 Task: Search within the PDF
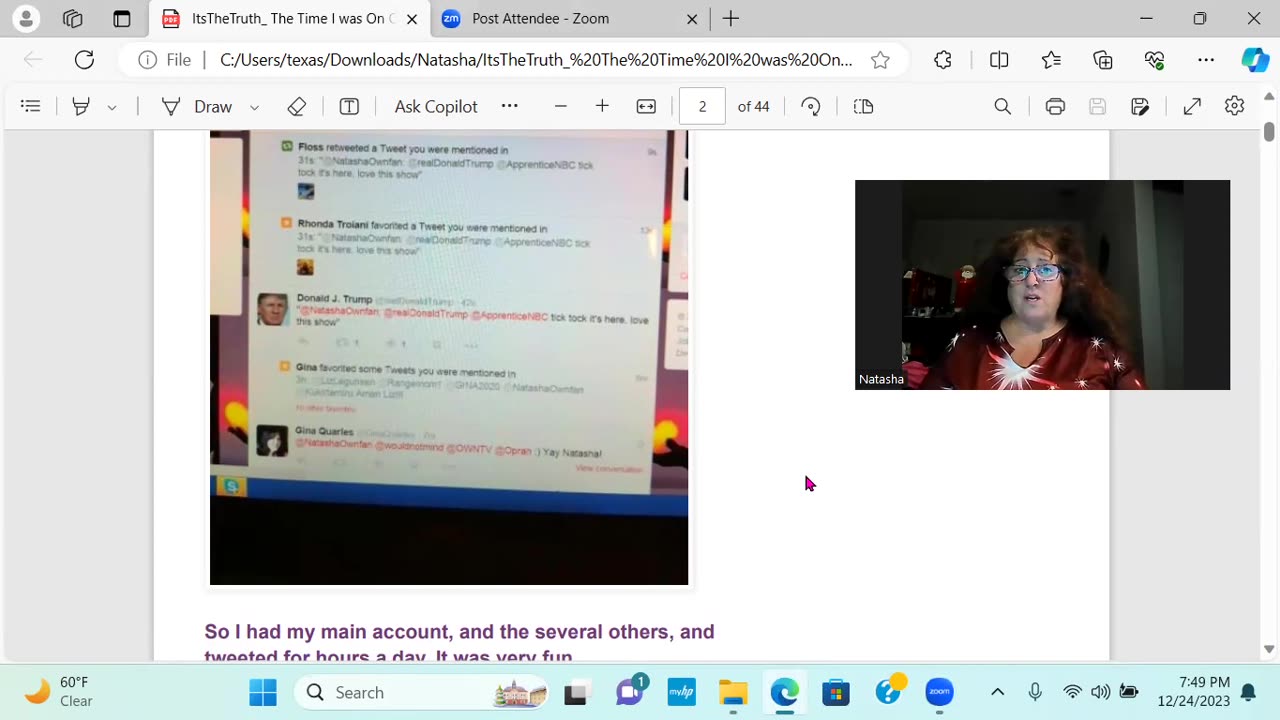coord(1002,106)
